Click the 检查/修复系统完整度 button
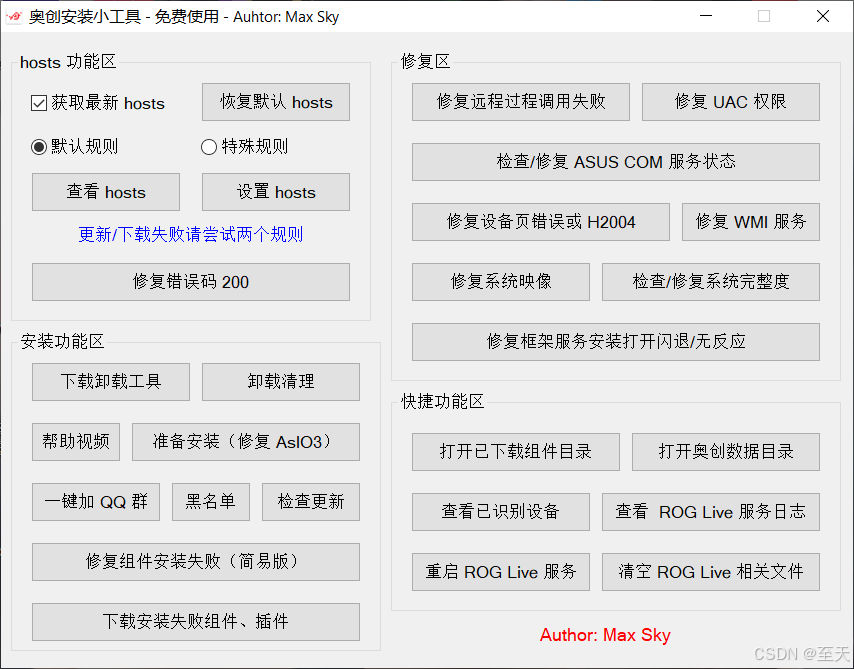854x669 pixels. coord(710,282)
